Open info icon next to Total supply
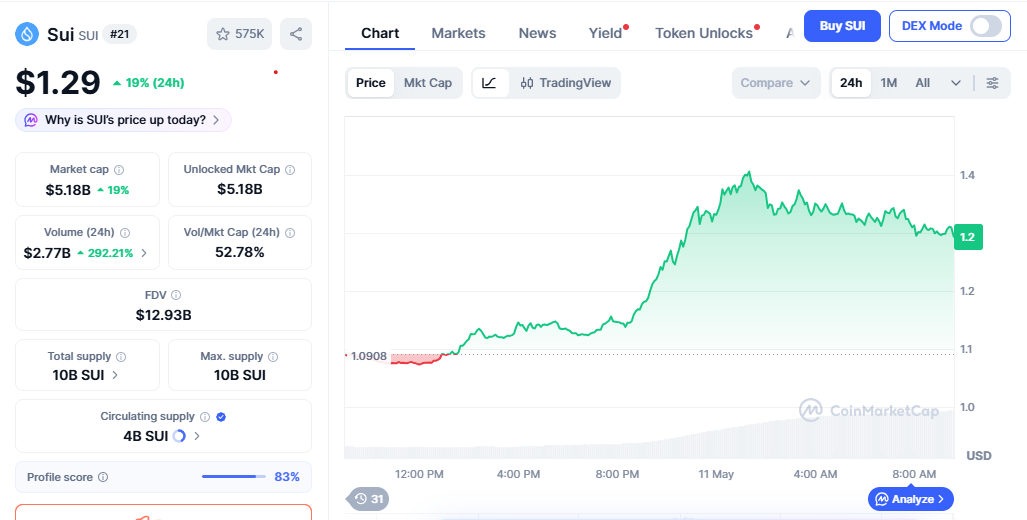 point(121,357)
